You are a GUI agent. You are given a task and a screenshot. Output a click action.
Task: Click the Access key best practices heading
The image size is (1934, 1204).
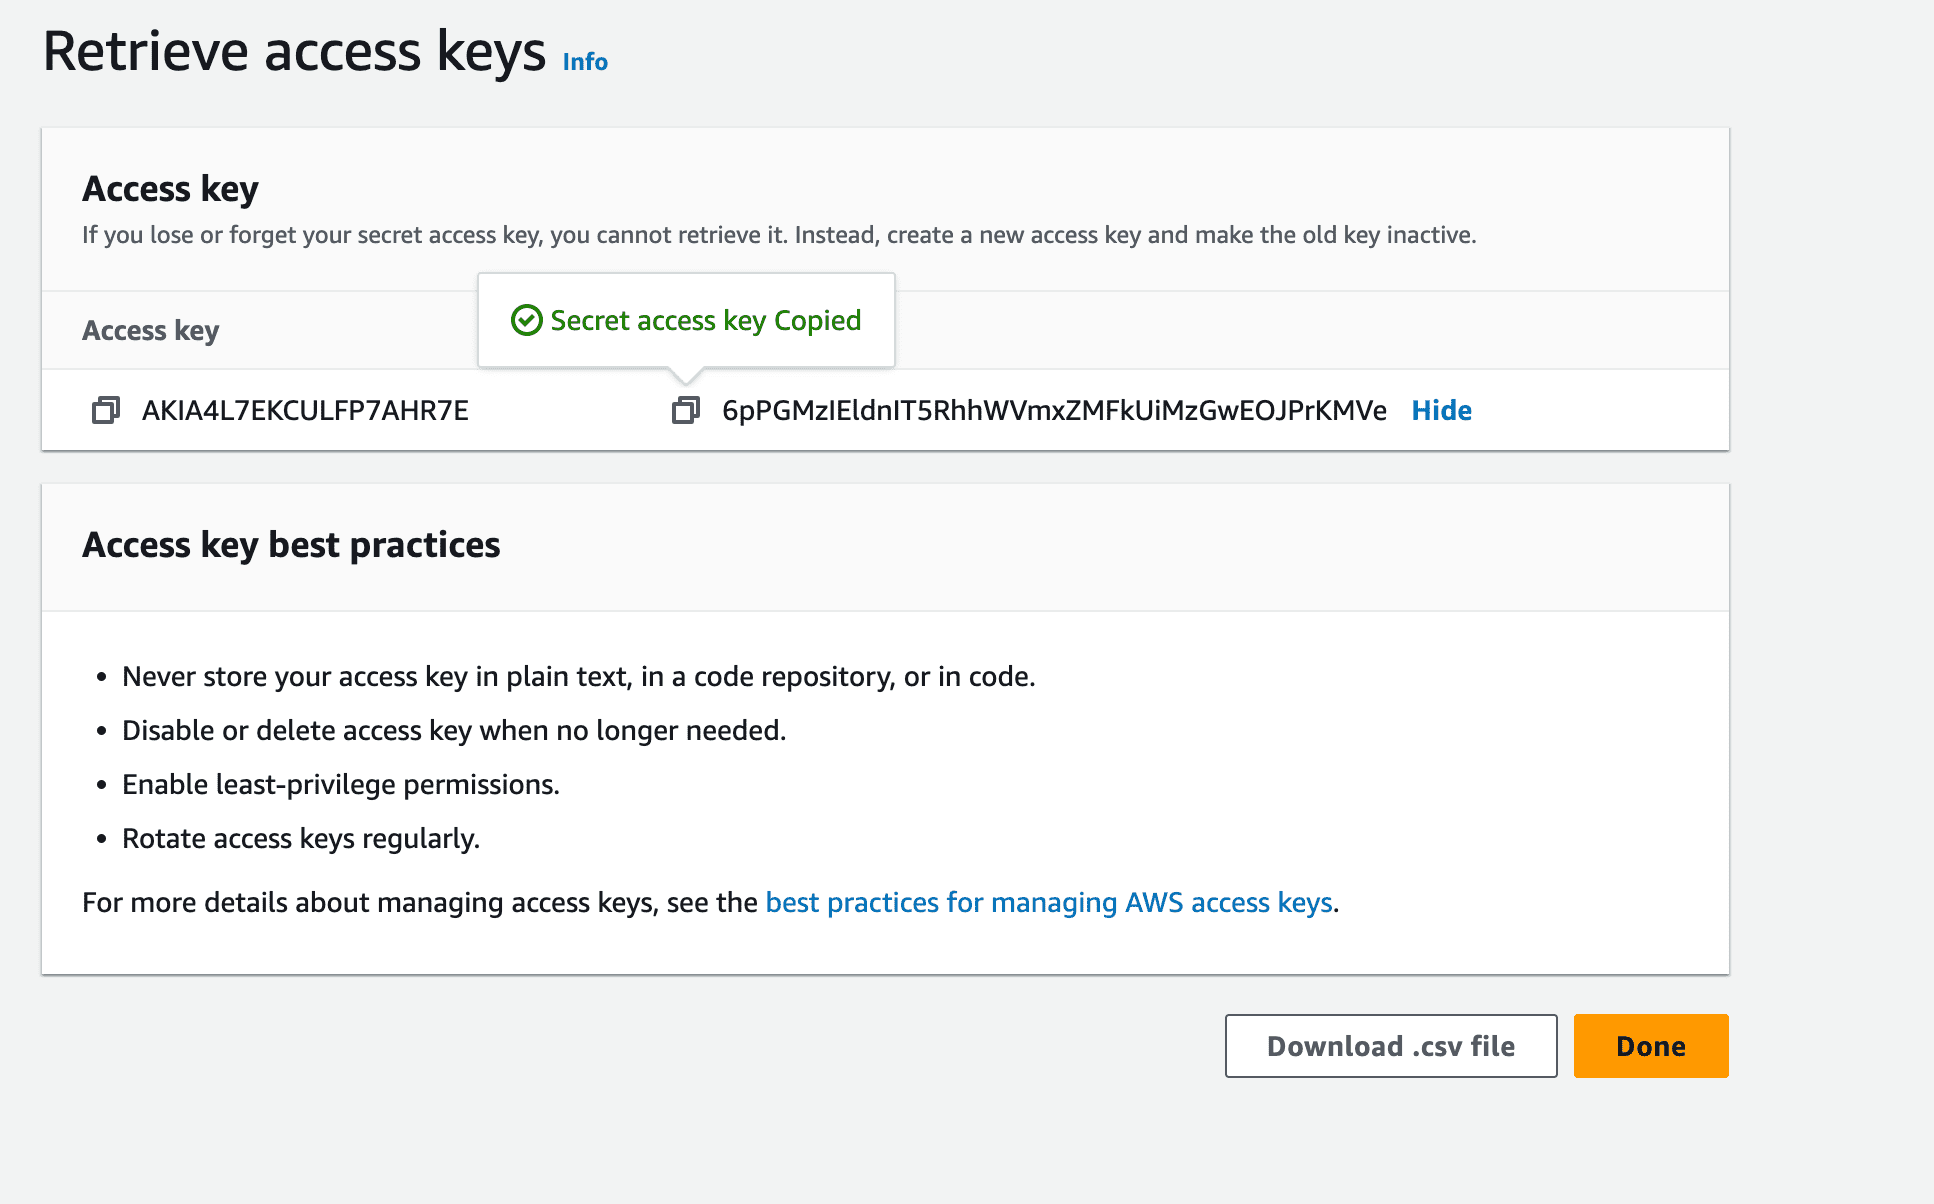[291, 545]
